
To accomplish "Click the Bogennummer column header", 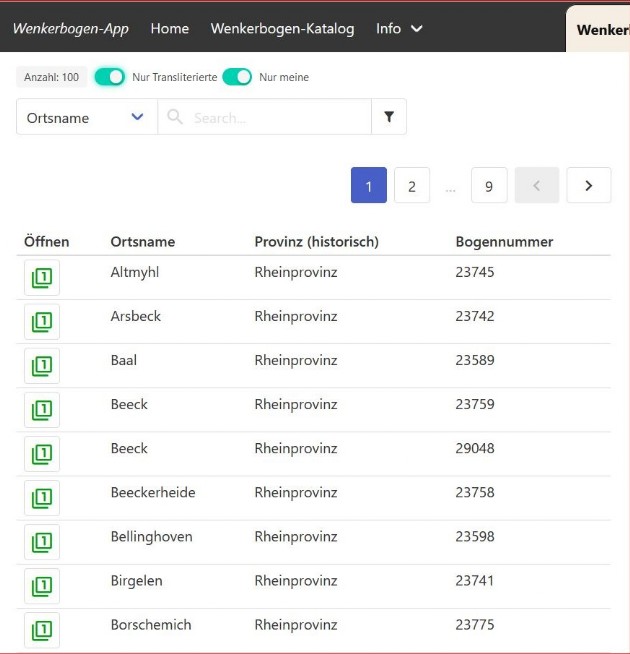I will pyautogui.click(x=504, y=241).
